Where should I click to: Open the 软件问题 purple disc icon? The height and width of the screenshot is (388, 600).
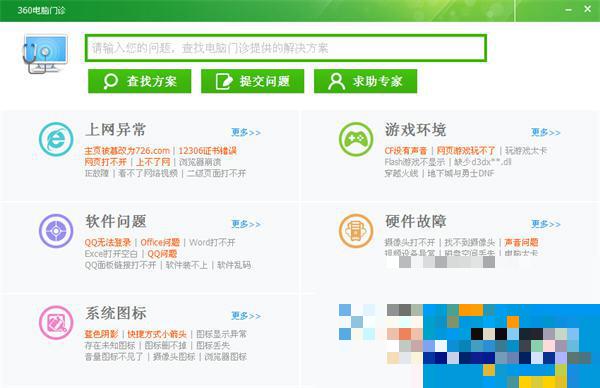click(x=56, y=231)
